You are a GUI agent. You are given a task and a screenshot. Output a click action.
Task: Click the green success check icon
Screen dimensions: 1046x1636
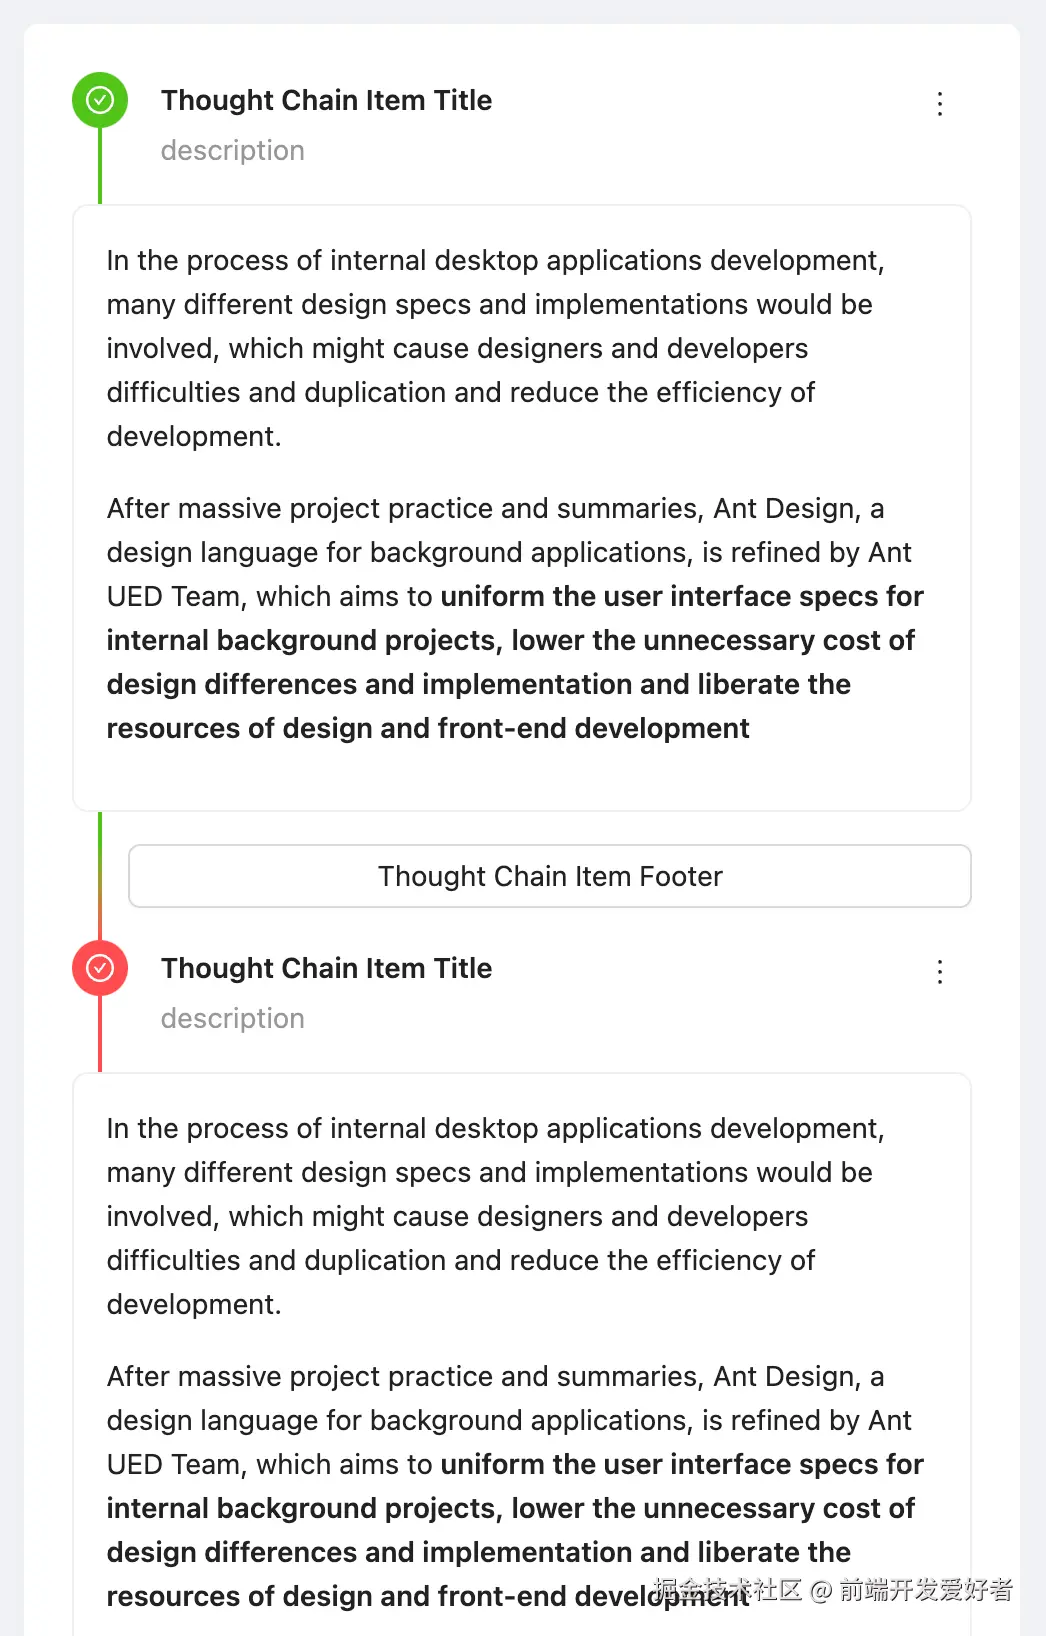pyautogui.click(x=100, y=100)
